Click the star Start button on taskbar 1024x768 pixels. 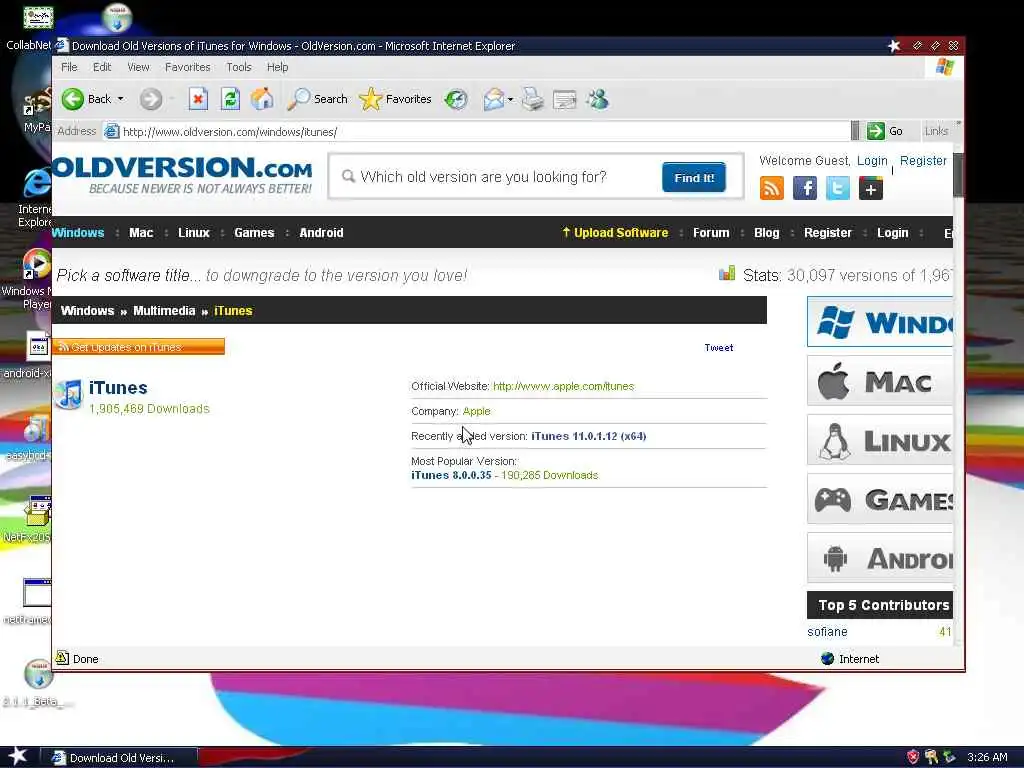click(x=17, y=756)
